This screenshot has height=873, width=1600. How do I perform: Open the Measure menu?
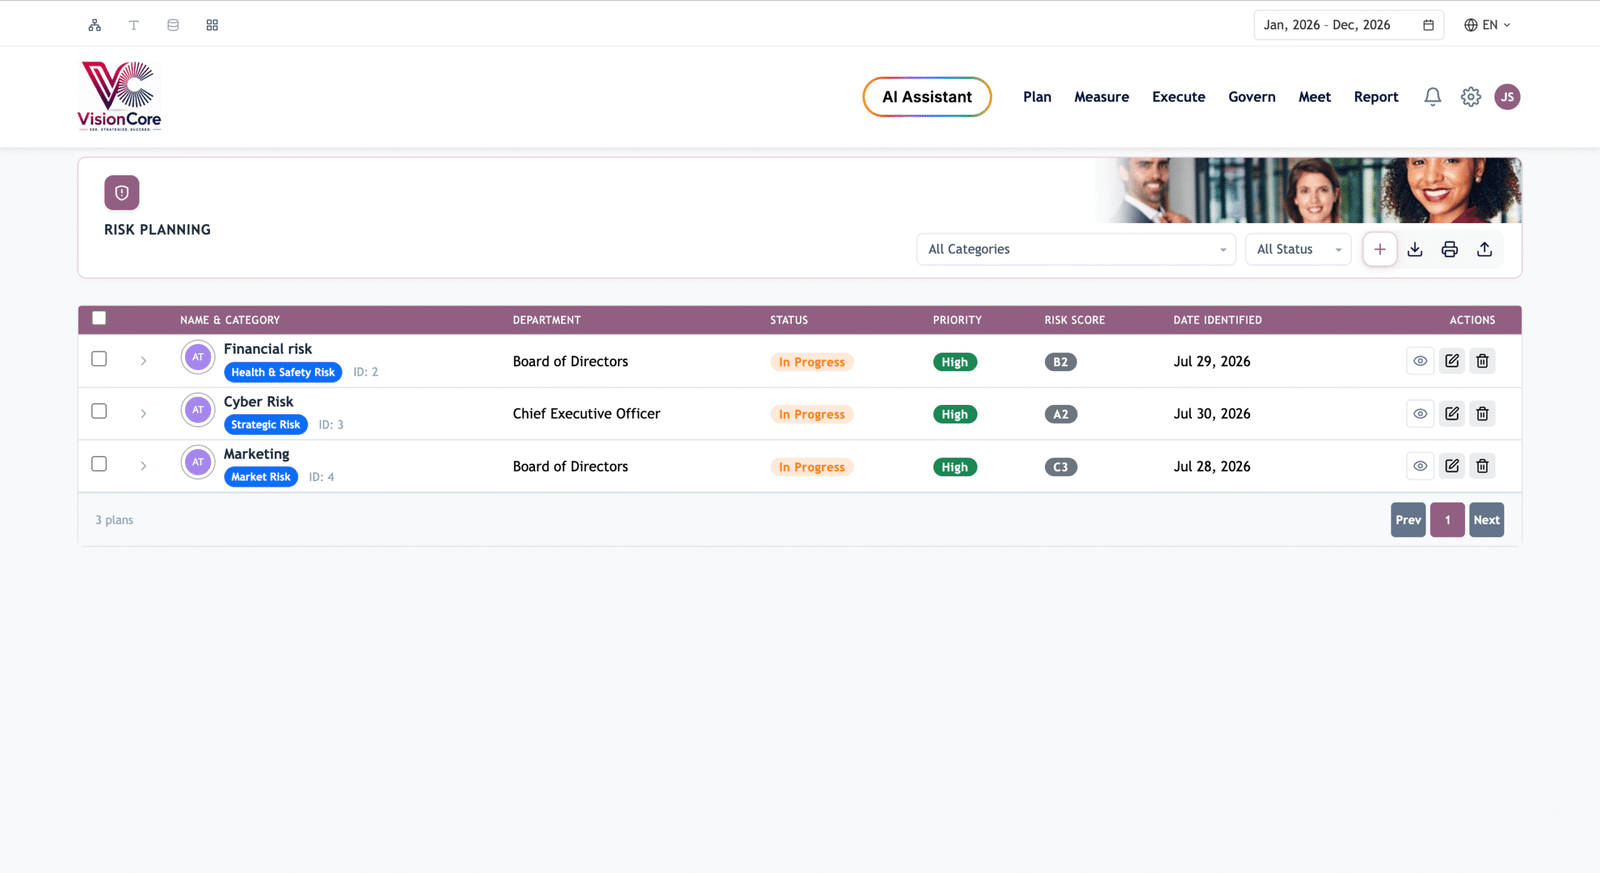[1102, 97]
